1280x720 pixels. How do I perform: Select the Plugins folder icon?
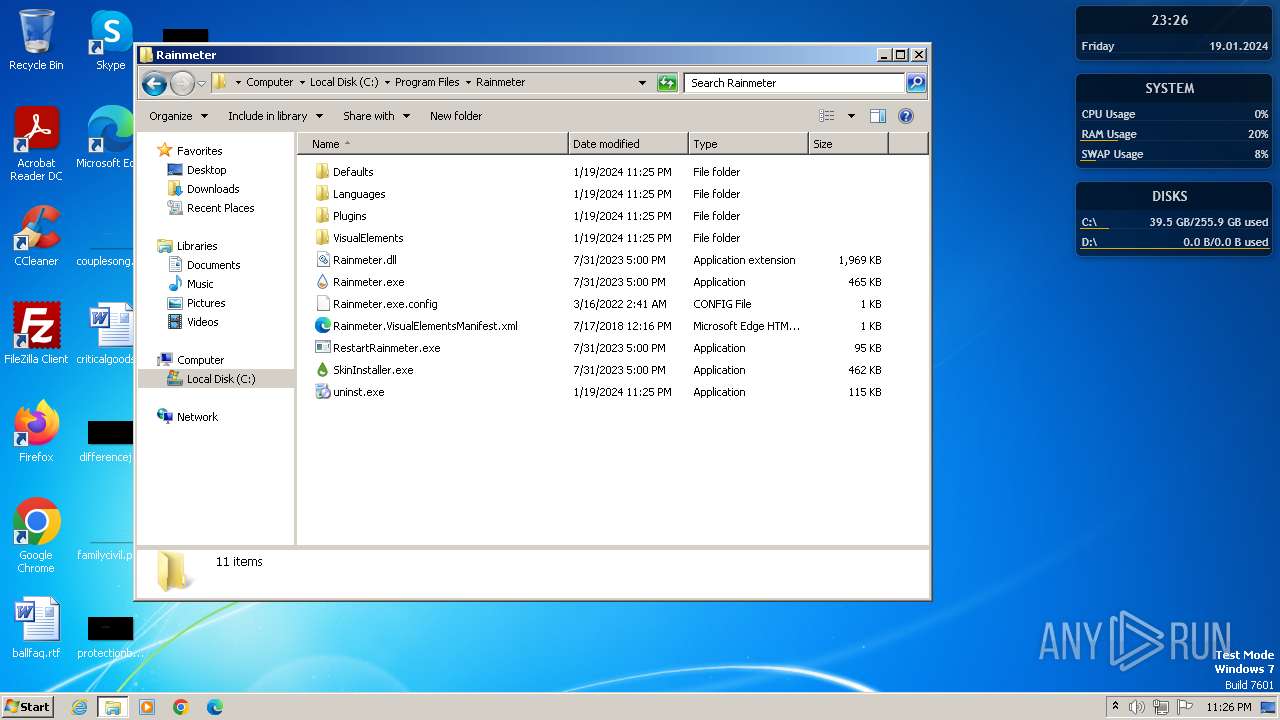[322, 216]
